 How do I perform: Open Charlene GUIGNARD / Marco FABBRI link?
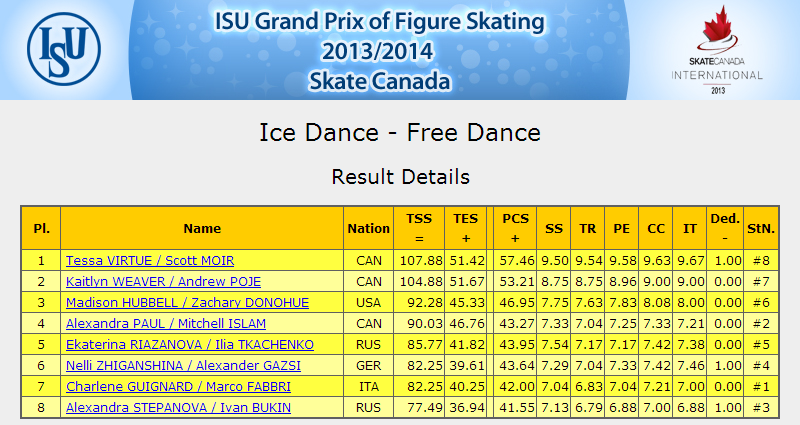179,386
